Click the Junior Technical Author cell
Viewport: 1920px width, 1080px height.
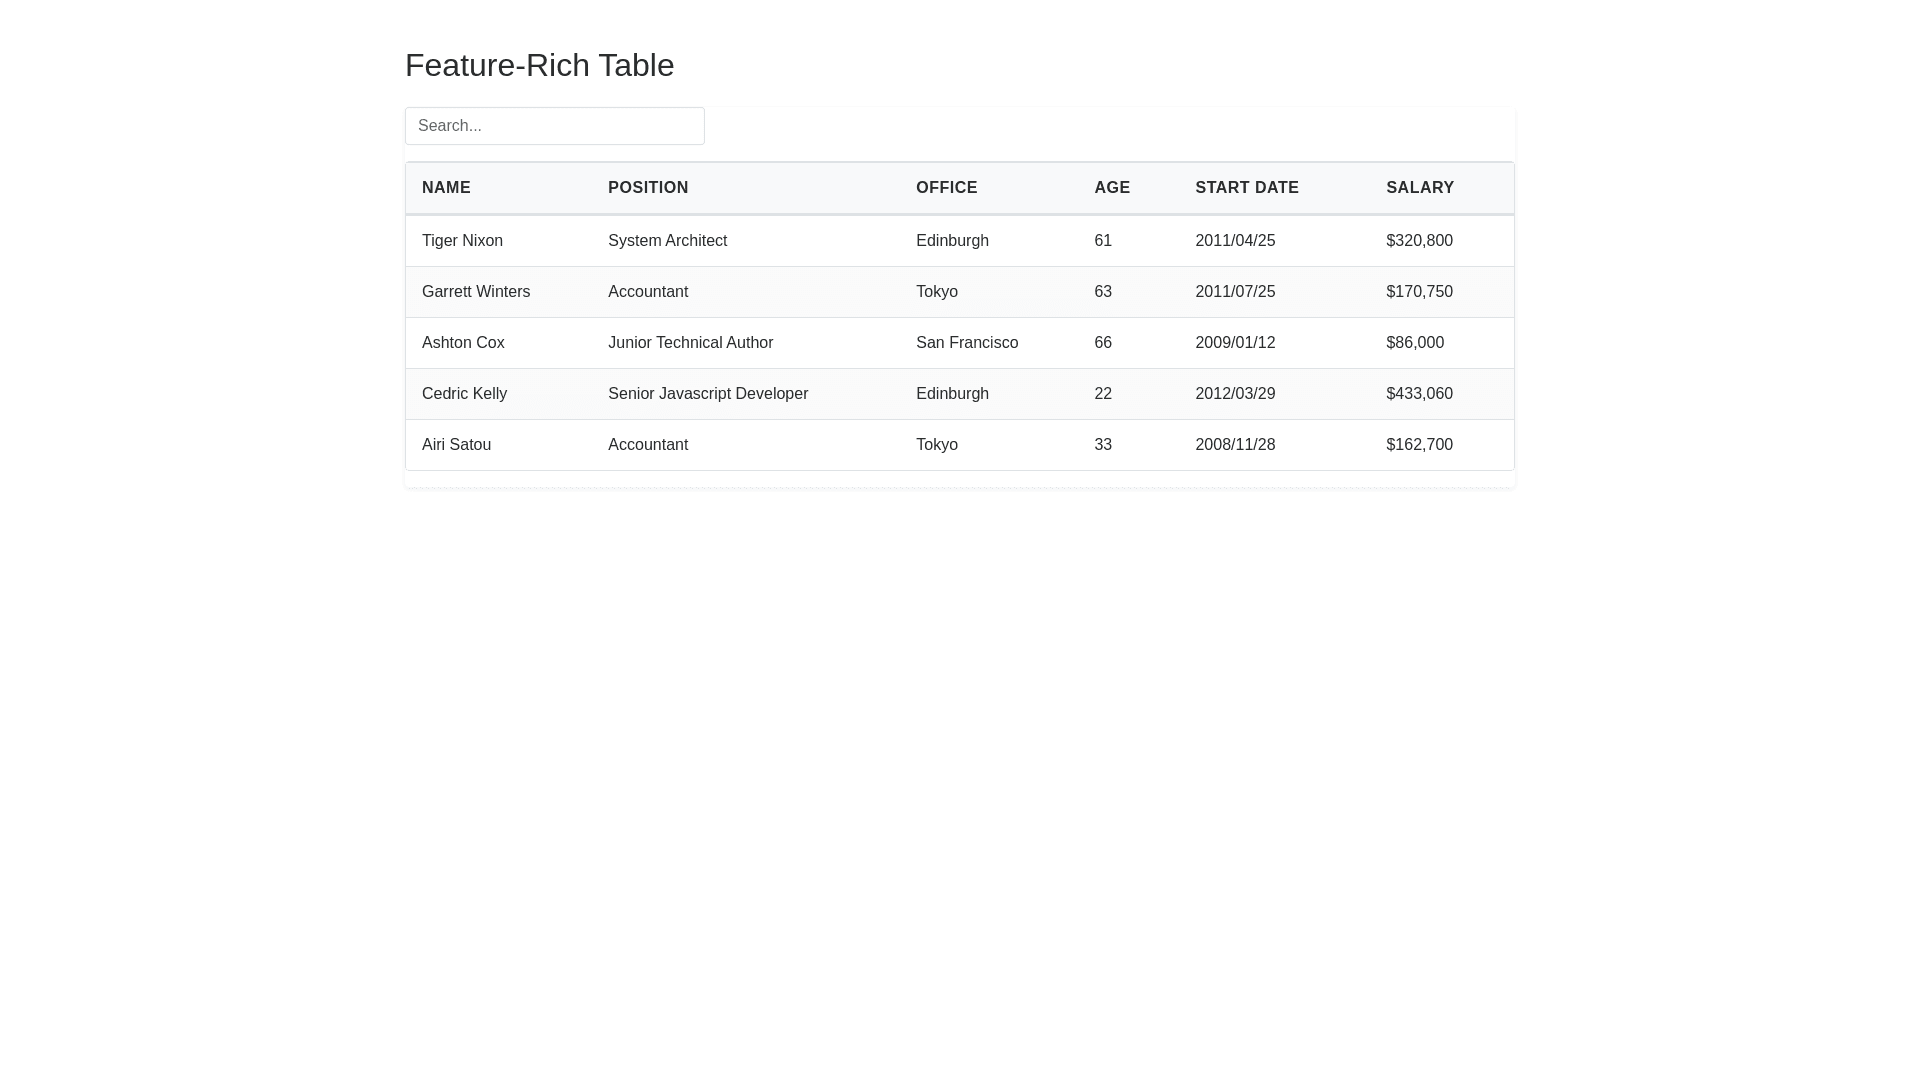coord(690,343)
